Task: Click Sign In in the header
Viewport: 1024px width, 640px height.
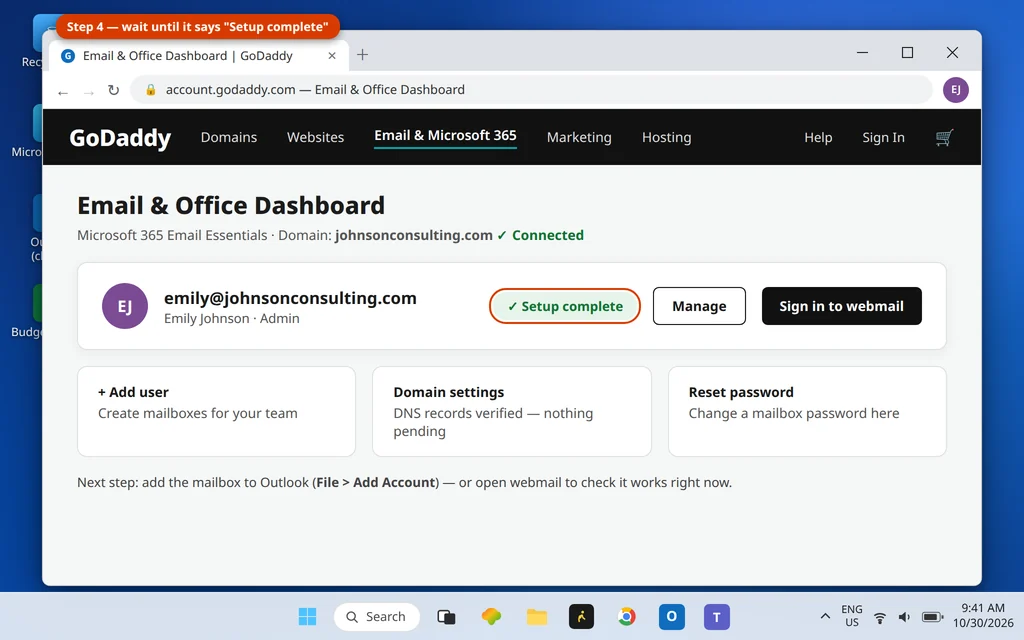Action: (x=884, y=137)
